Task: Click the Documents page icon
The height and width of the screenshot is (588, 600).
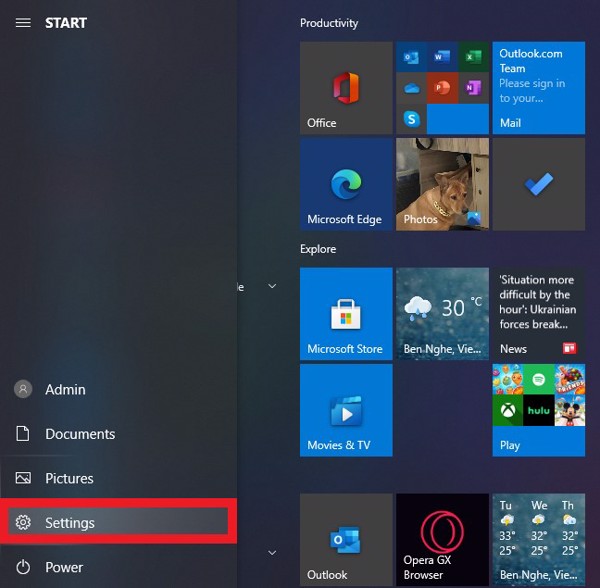Action: tap(23, 433)
